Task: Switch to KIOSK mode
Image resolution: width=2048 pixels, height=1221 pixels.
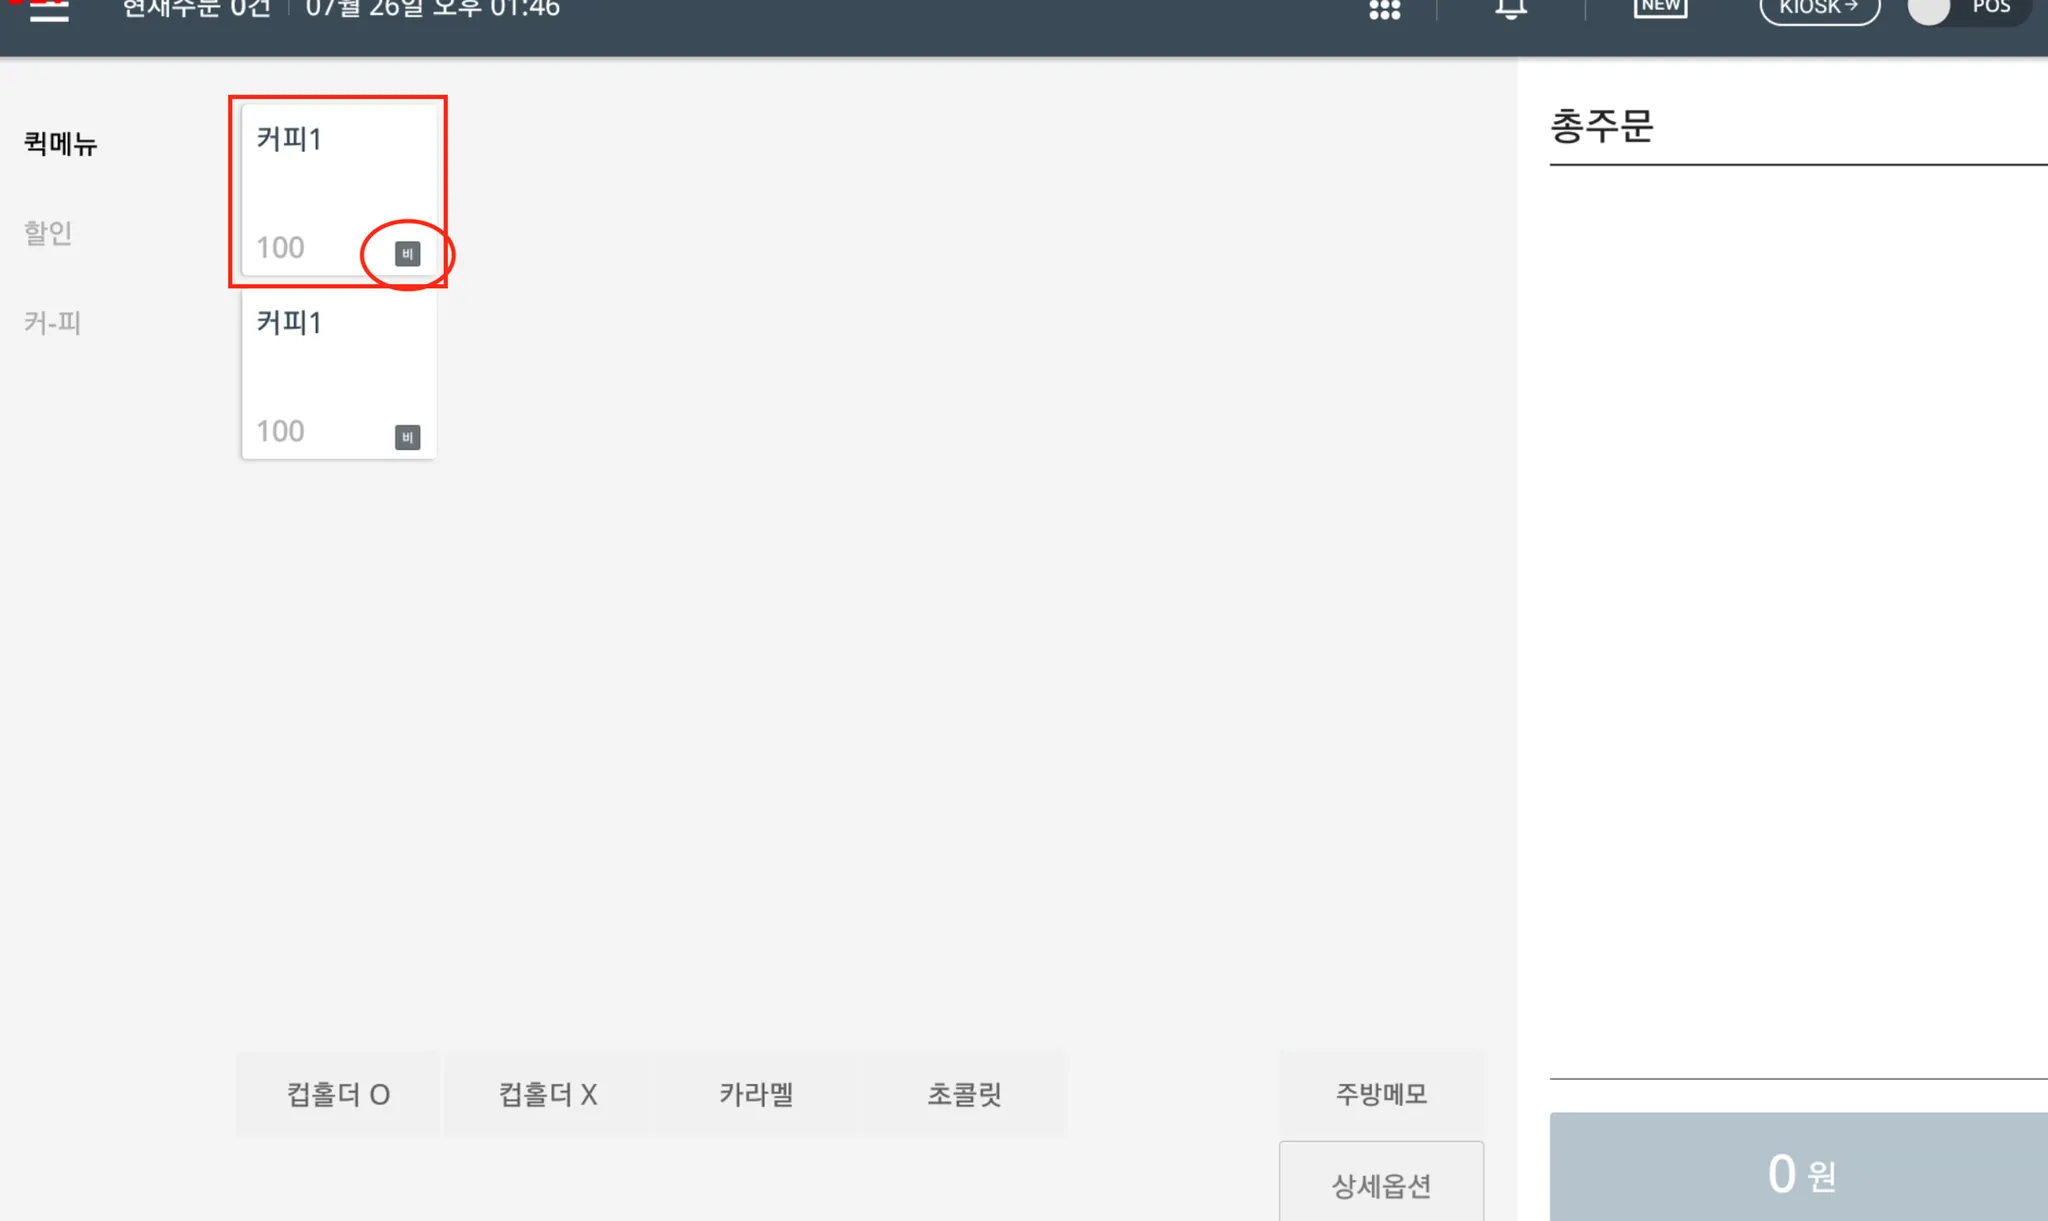Action: click(x=1819, y=9)
